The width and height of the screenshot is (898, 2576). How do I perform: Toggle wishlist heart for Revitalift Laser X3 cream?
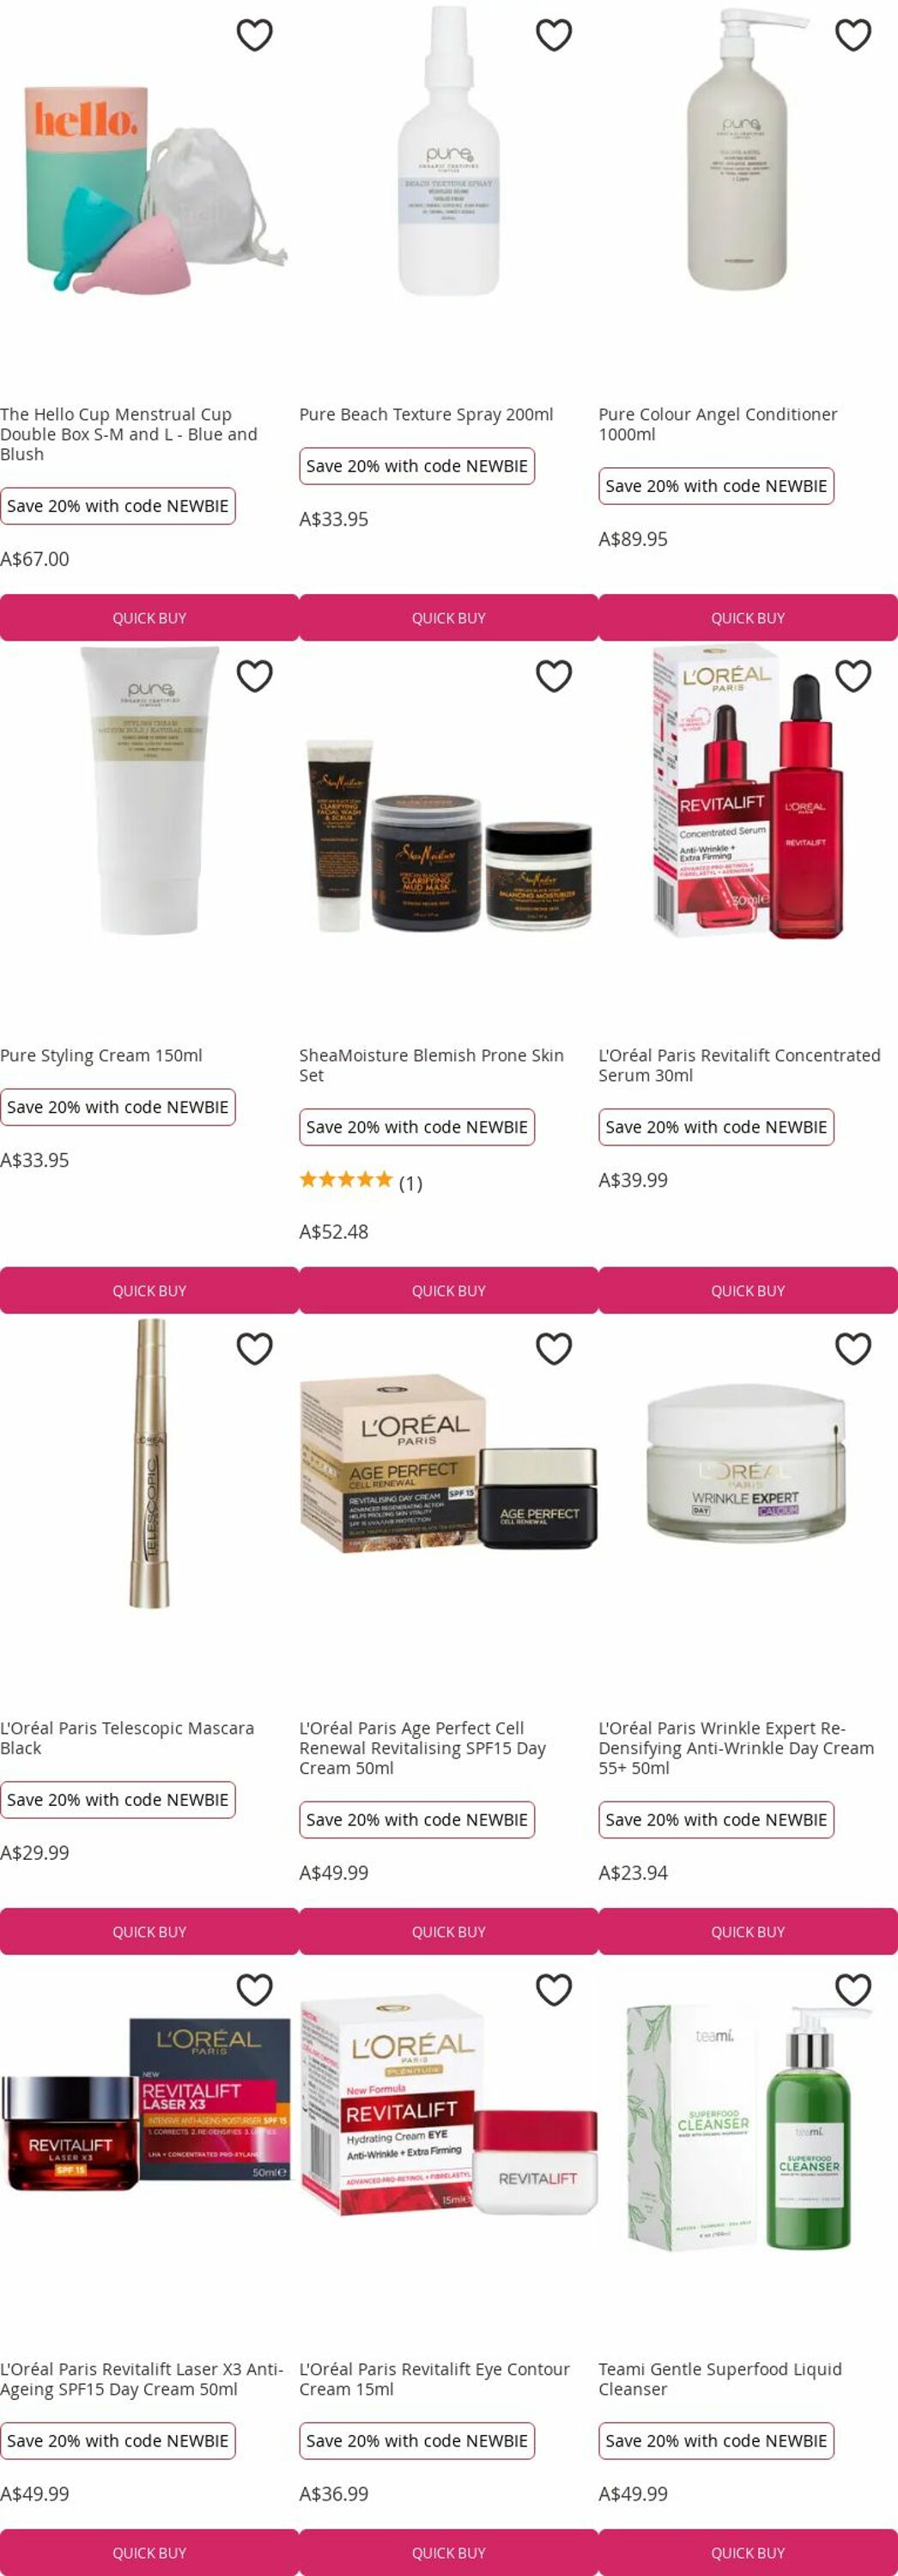[254, 1990]
